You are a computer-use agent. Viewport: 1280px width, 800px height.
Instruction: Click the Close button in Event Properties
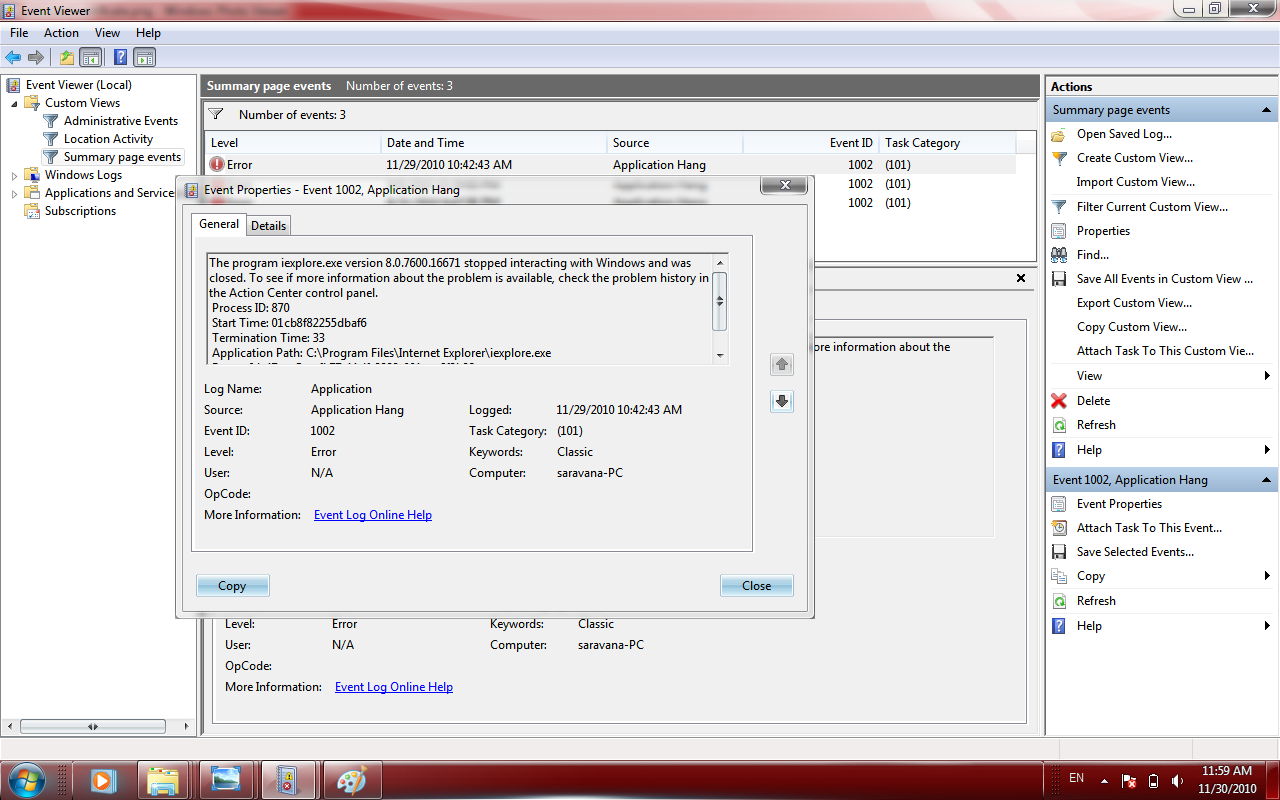(757, 586)
